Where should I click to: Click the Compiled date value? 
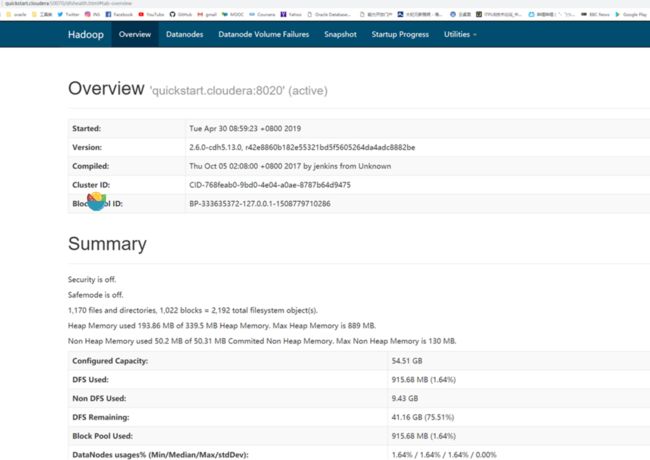[x=290, y=166]
